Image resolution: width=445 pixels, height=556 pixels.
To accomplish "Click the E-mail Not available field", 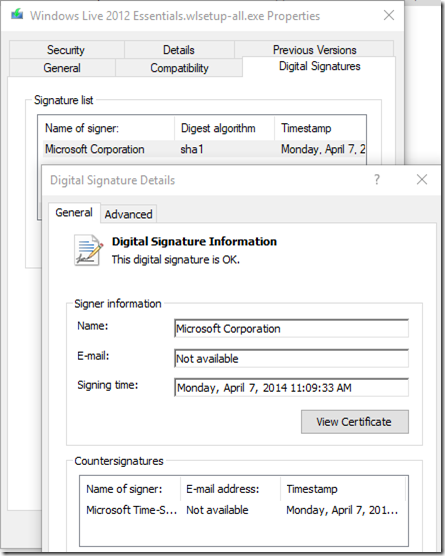I will point(291,358).
